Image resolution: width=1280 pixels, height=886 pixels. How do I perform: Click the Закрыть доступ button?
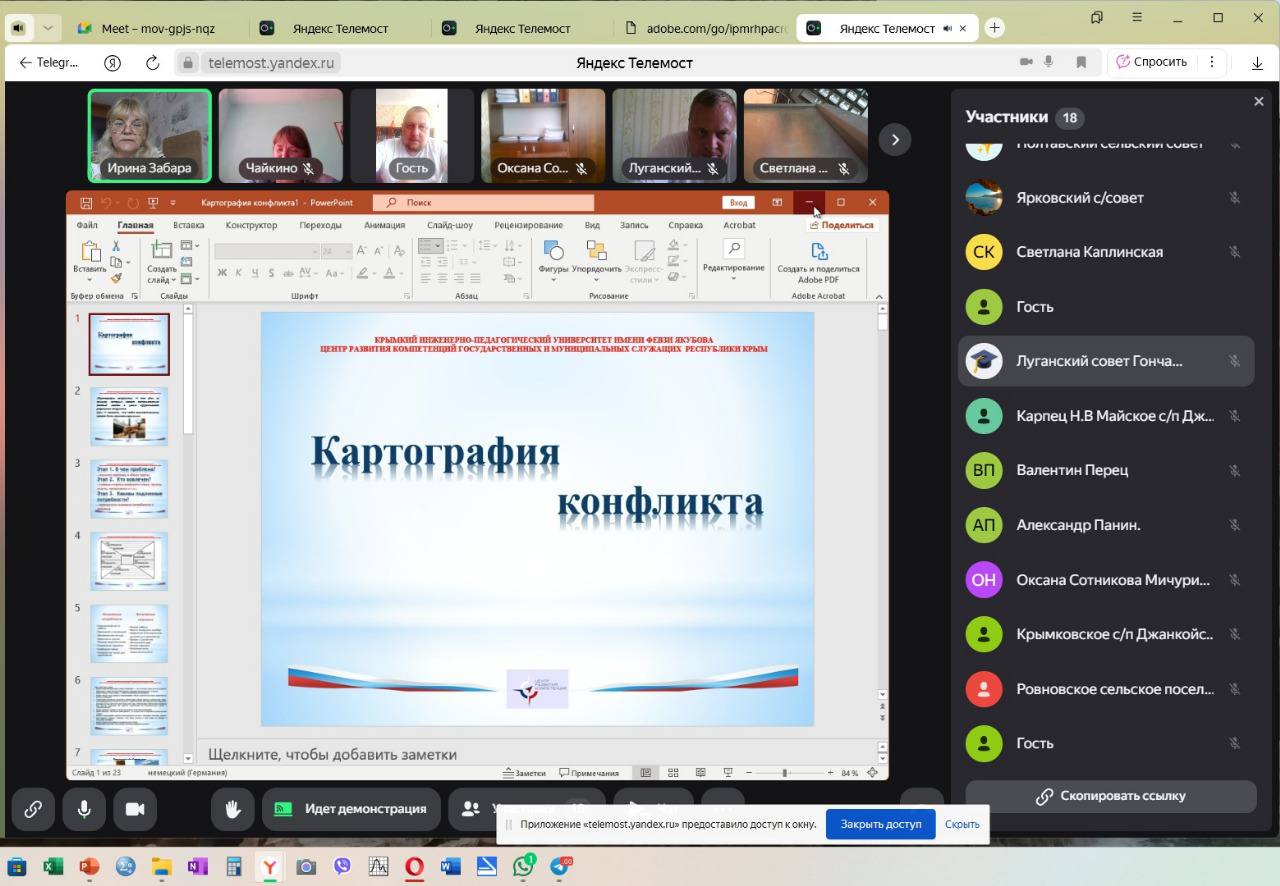880,824
